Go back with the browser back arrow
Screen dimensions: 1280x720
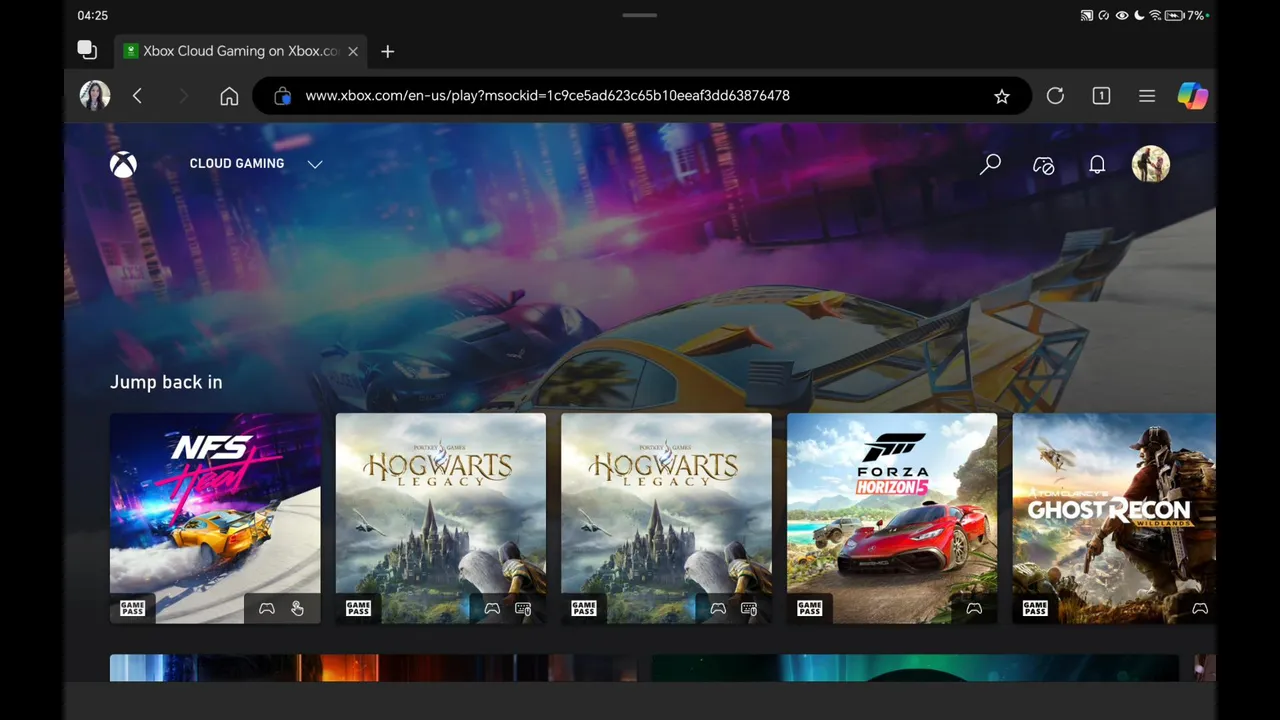(x=137, y=96)
